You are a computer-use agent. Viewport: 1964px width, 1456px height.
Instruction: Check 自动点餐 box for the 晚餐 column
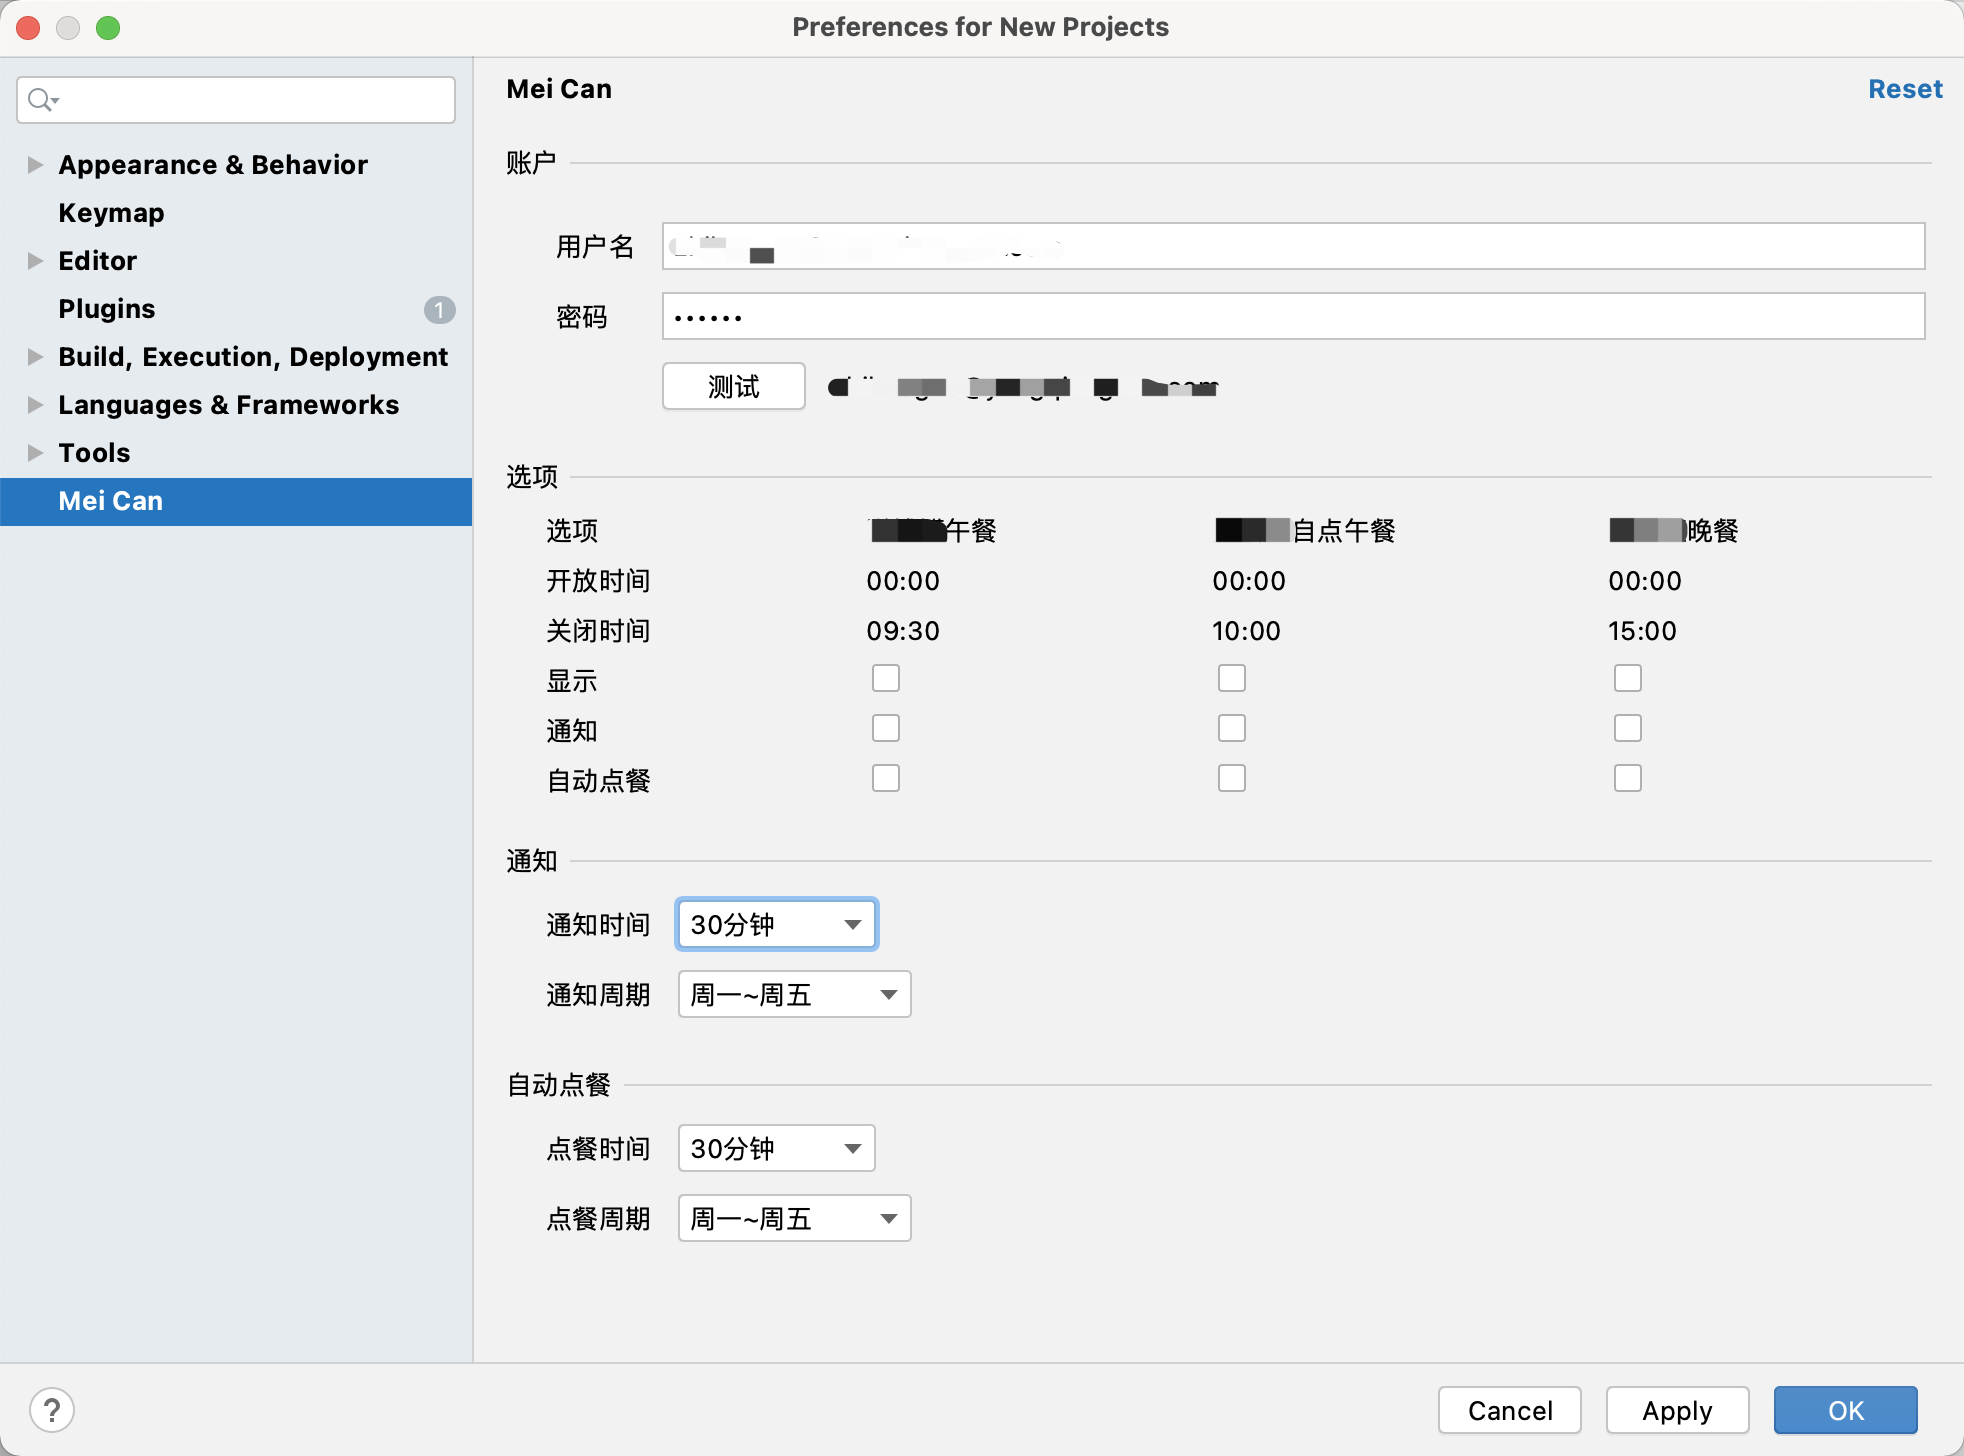point(1628,779)
